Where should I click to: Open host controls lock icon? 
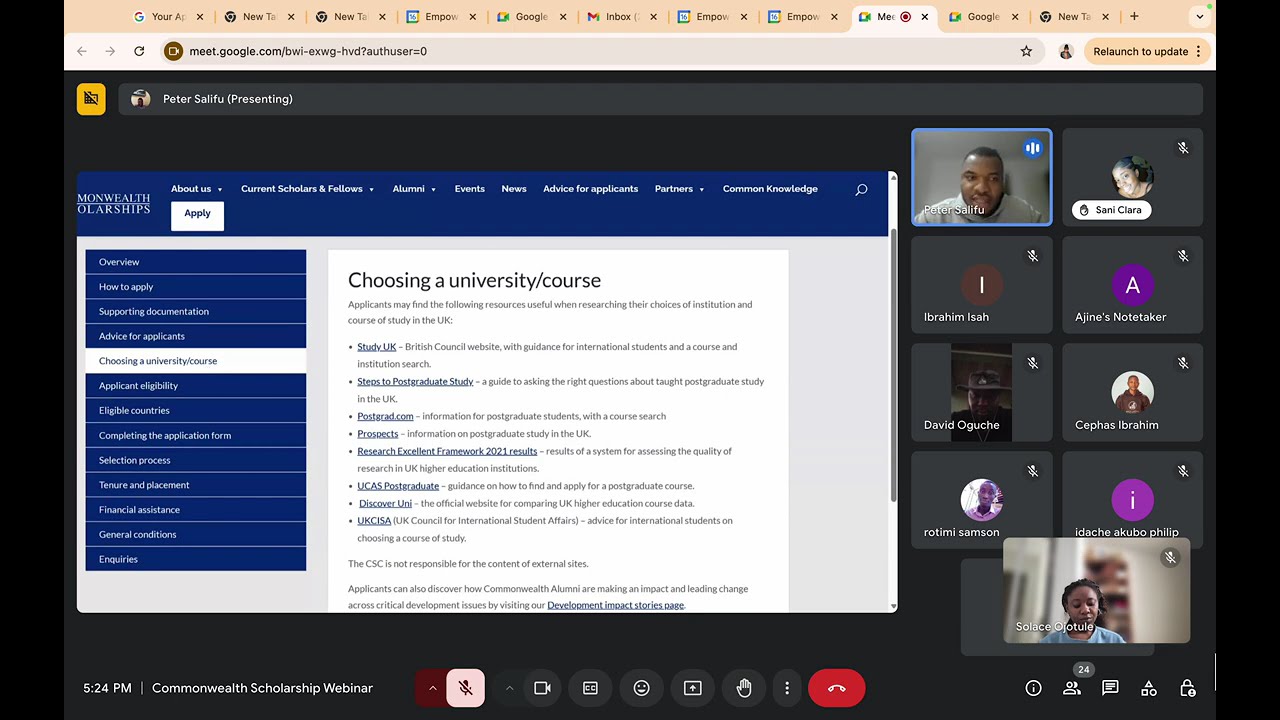pyautogui.click(x=1187, y=688)
